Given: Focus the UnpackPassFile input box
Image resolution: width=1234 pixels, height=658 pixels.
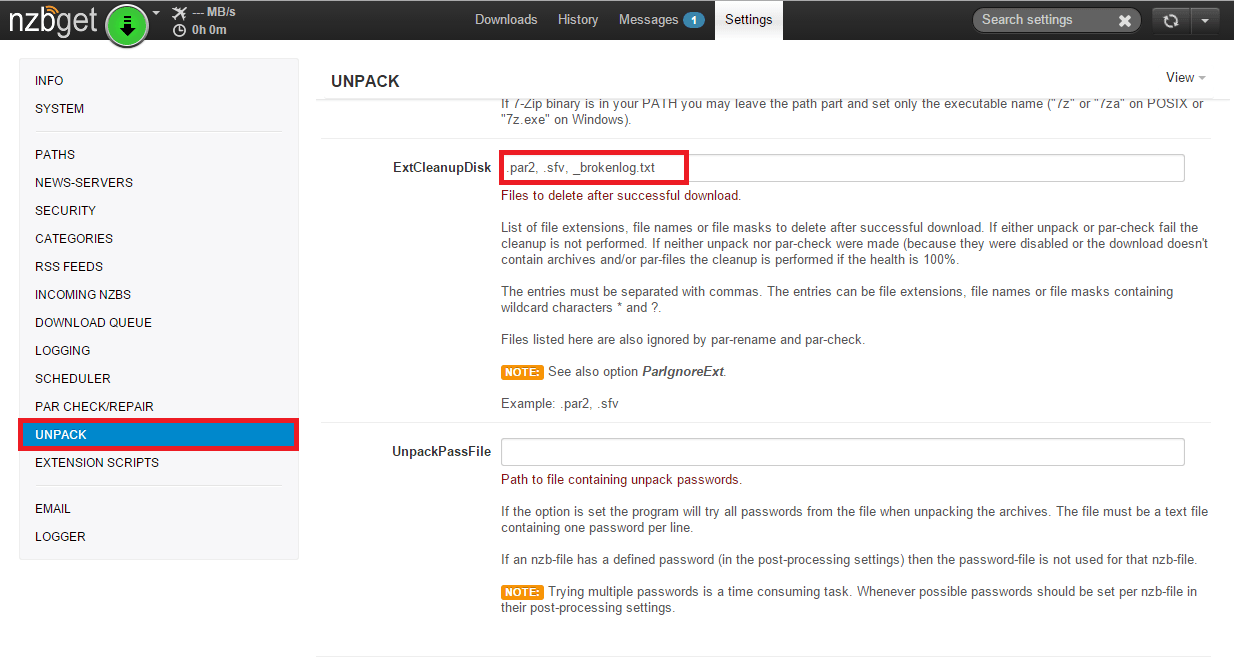Looking at the screenshot, I should coord(842,452).
